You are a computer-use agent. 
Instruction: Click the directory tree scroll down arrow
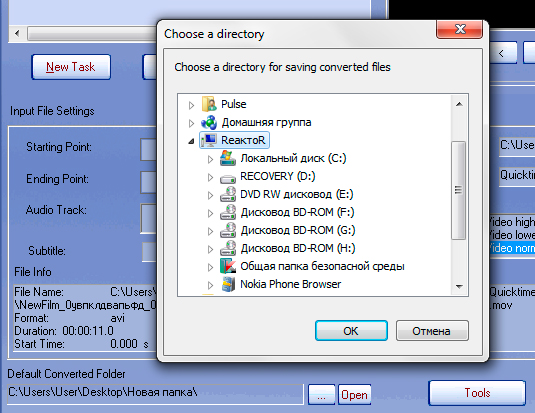tap(459, 287)
